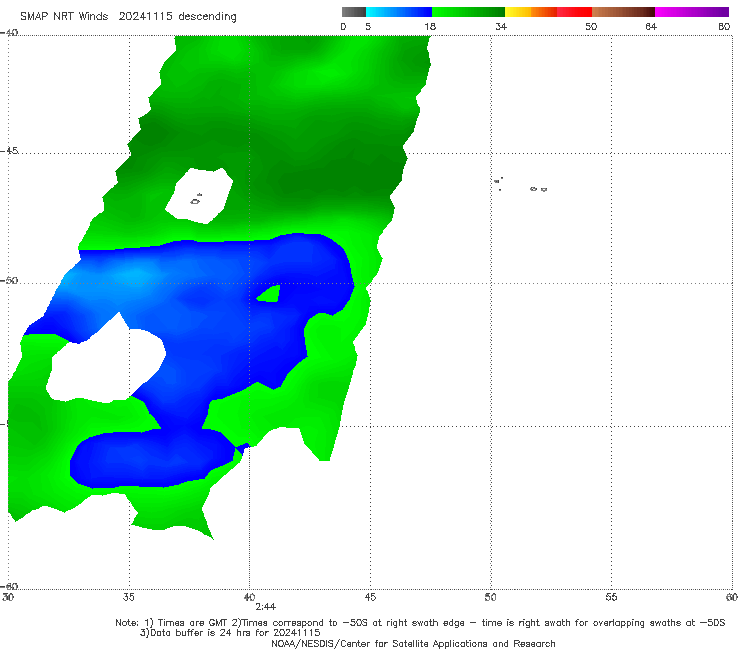Click the island outlines east of 50 longitude
The image size is (740, 650).
pyautogui.click(x=521, y=184)
